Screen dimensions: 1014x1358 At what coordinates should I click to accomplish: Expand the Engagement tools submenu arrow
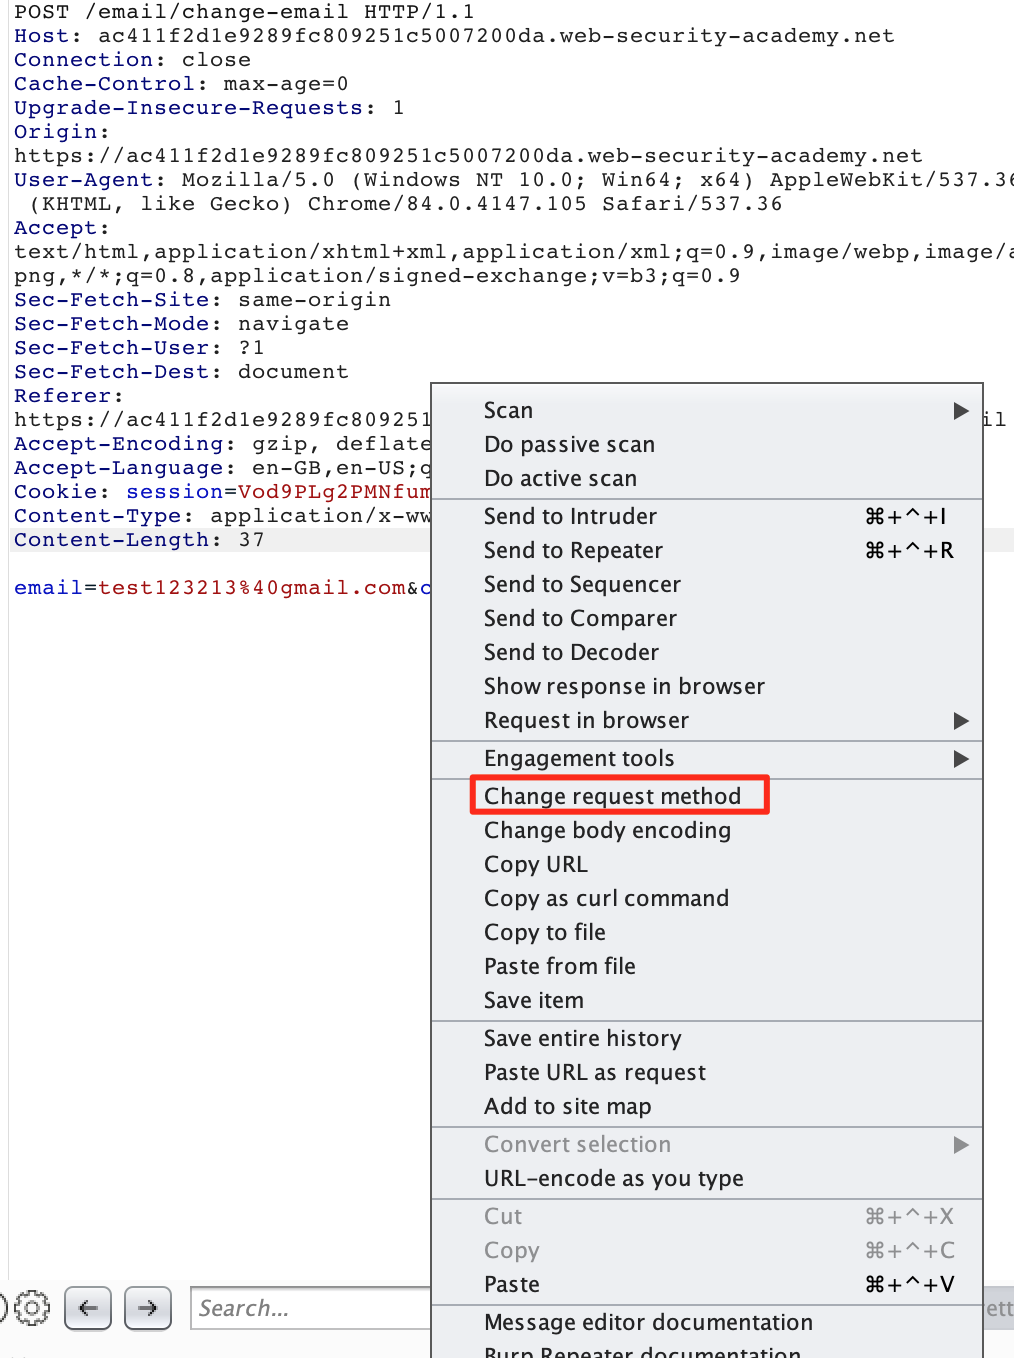coord(960,759)
